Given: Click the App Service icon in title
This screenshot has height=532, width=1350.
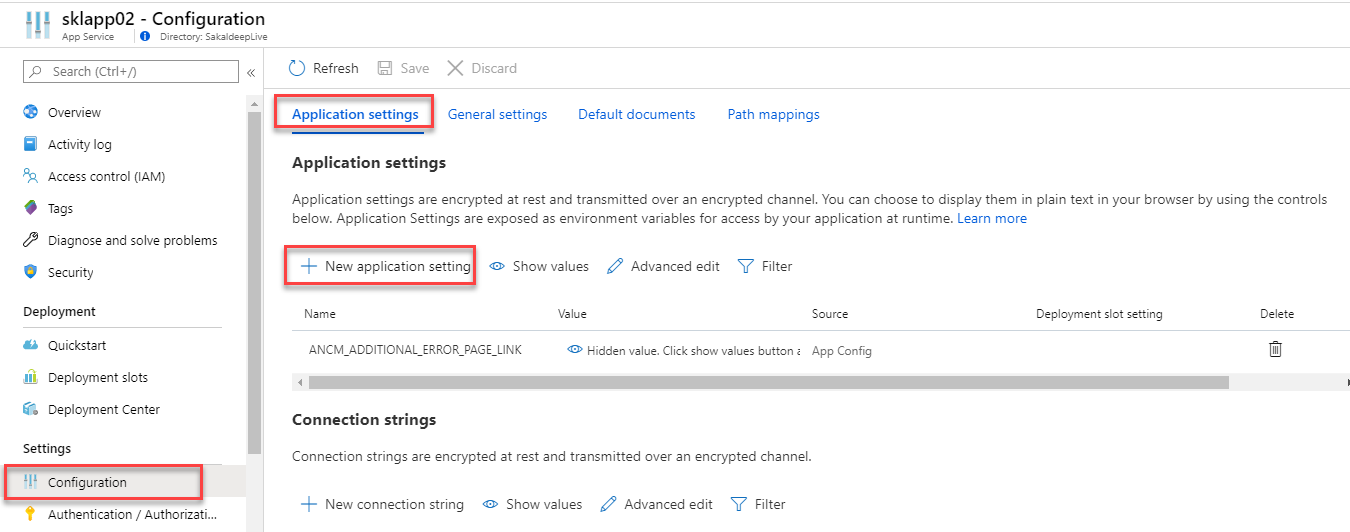Looking at the screenshot, I should pos(37,26).
